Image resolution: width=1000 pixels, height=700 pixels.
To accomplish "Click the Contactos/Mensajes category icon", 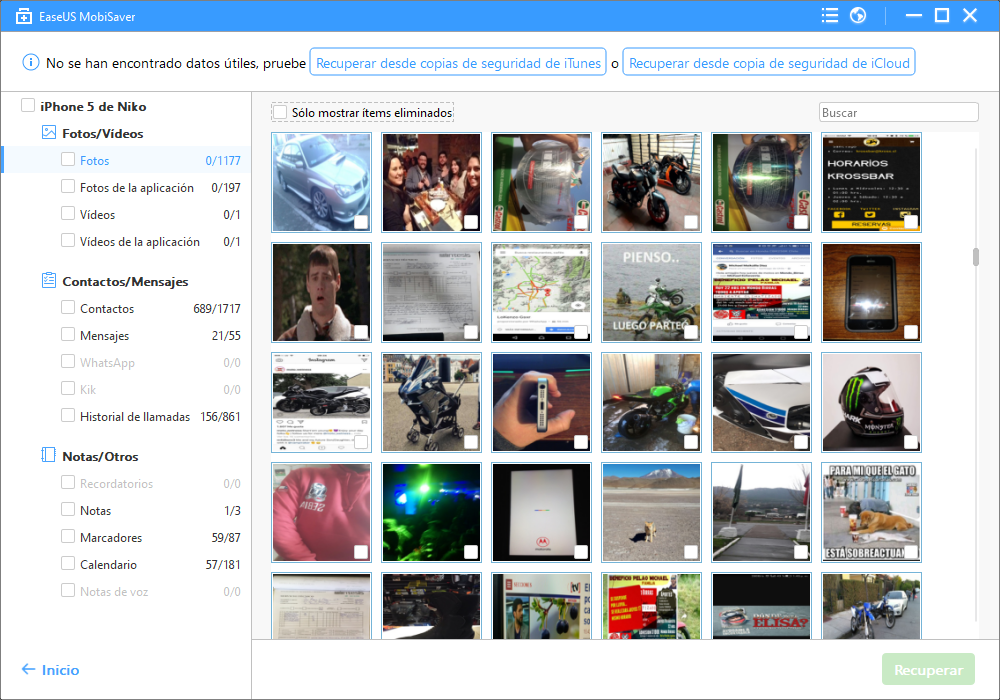I will point(48,281).
